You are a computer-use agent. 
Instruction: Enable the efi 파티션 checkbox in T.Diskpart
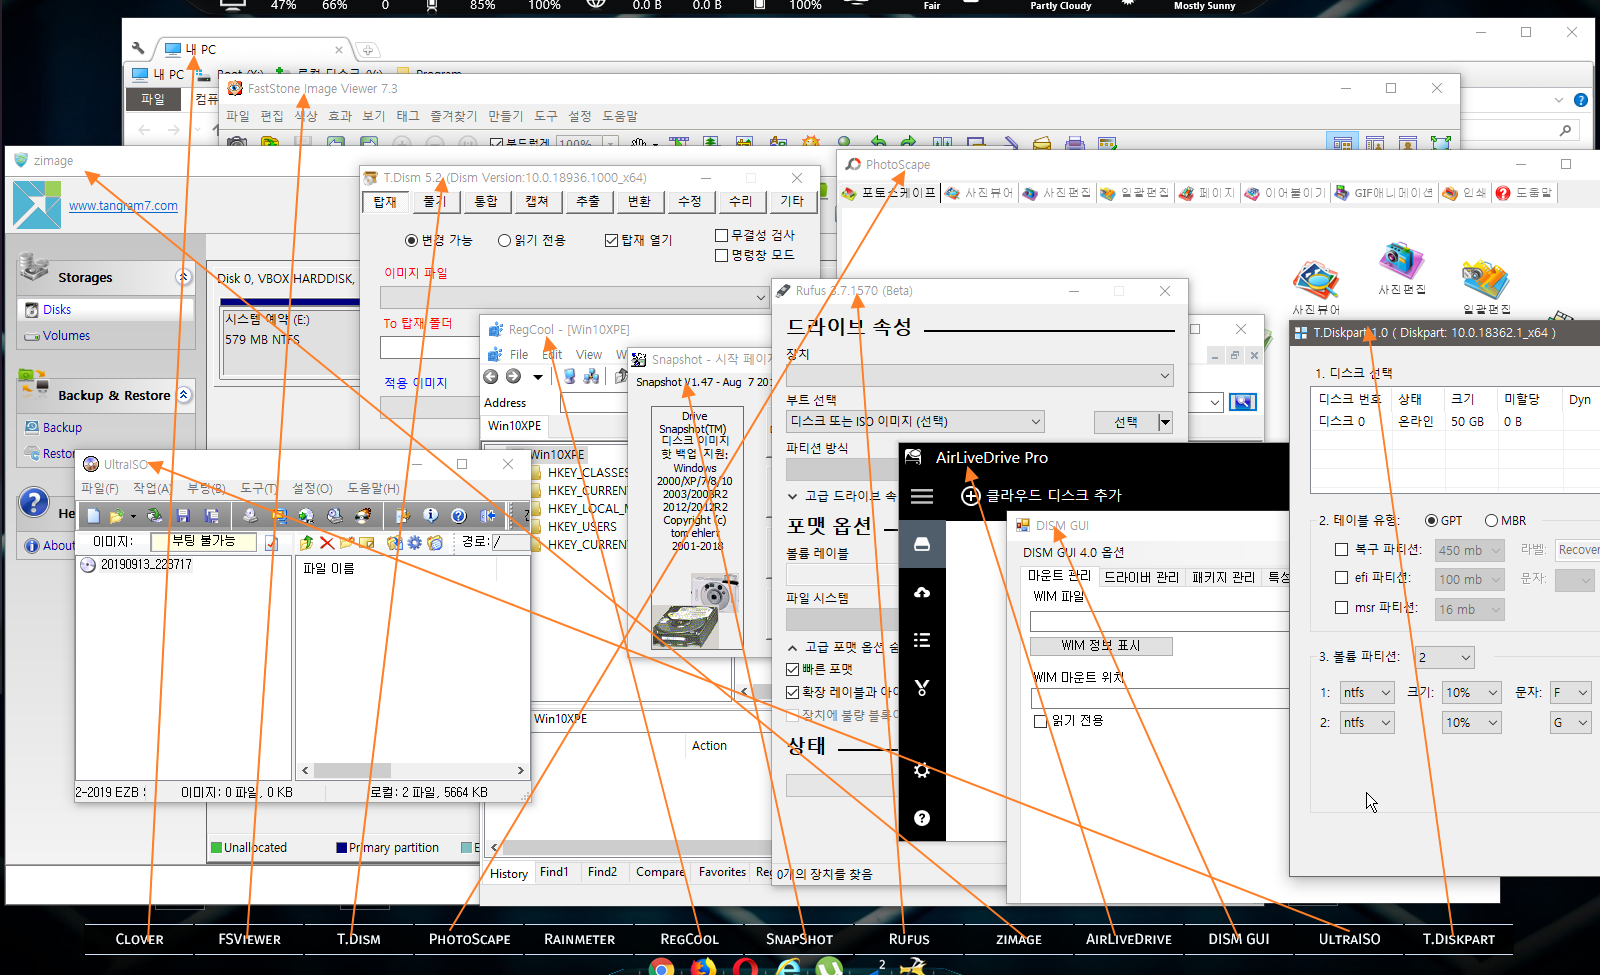tap(1342, 577)
